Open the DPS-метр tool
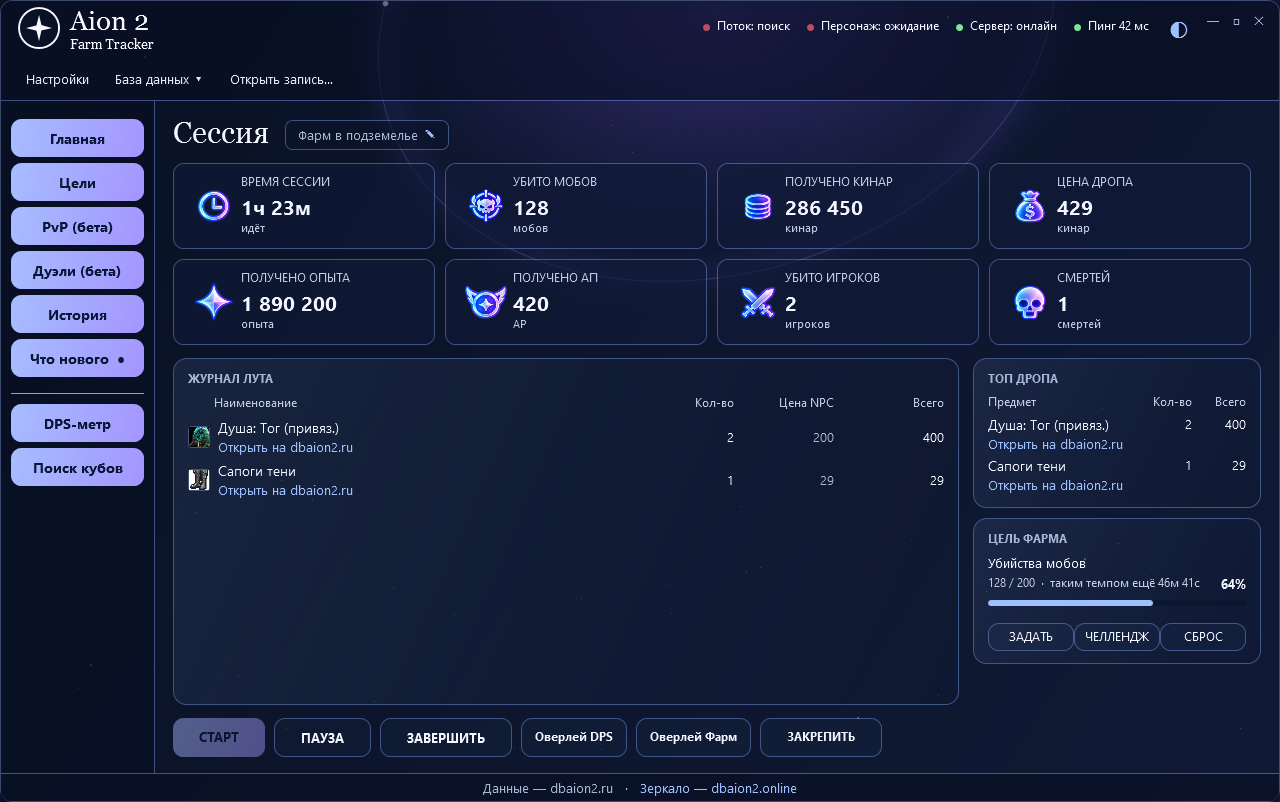Screen dimensions: 1280x802 pos(77,424)
